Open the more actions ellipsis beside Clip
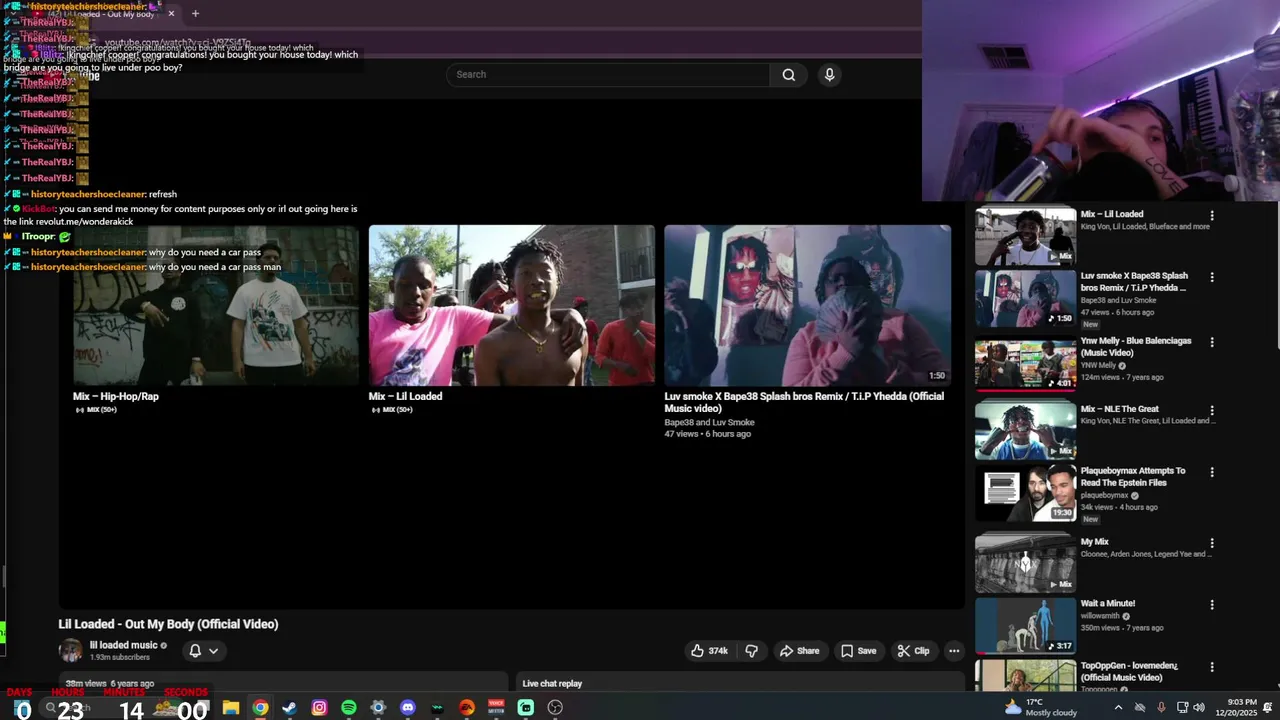This screenshot has height=720, width=1280. tap(954, 651)
